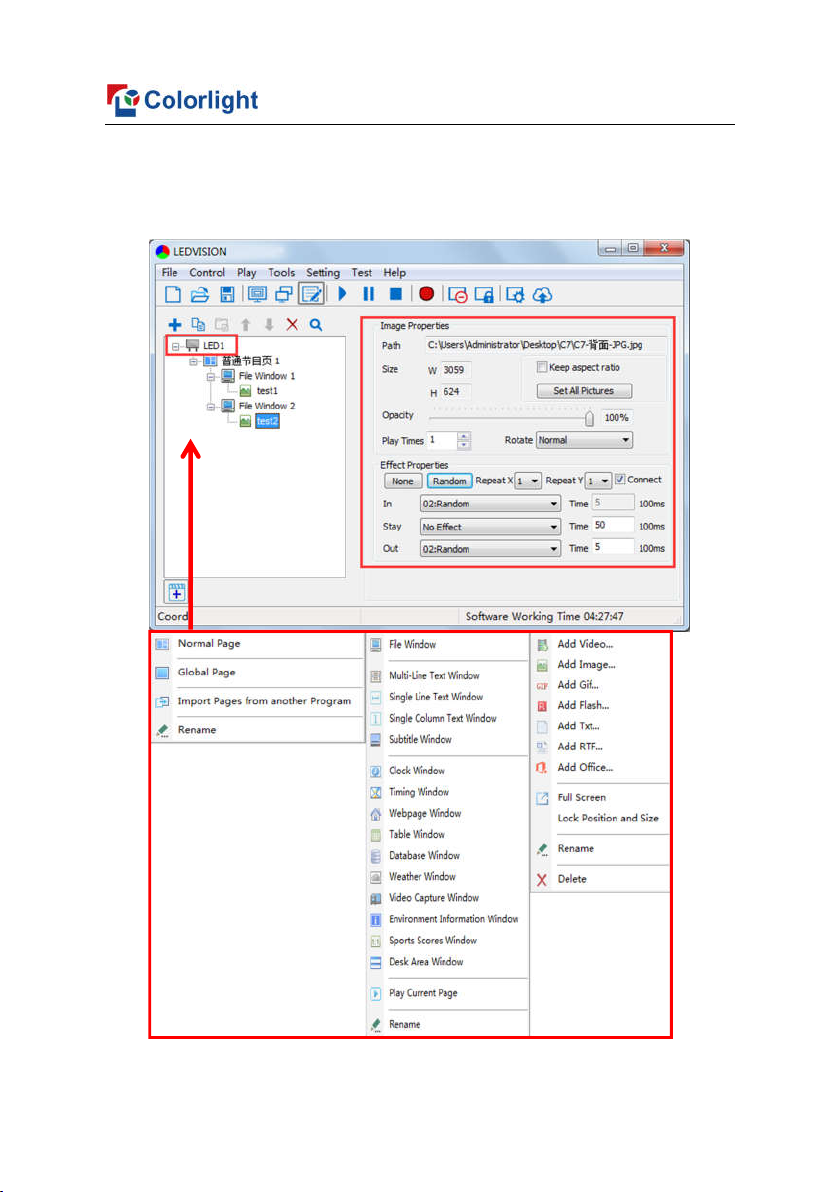Viewport: 840px width, 1192px height.
Task: Pause playback with the Pause icon
Action: pos(369,293)
